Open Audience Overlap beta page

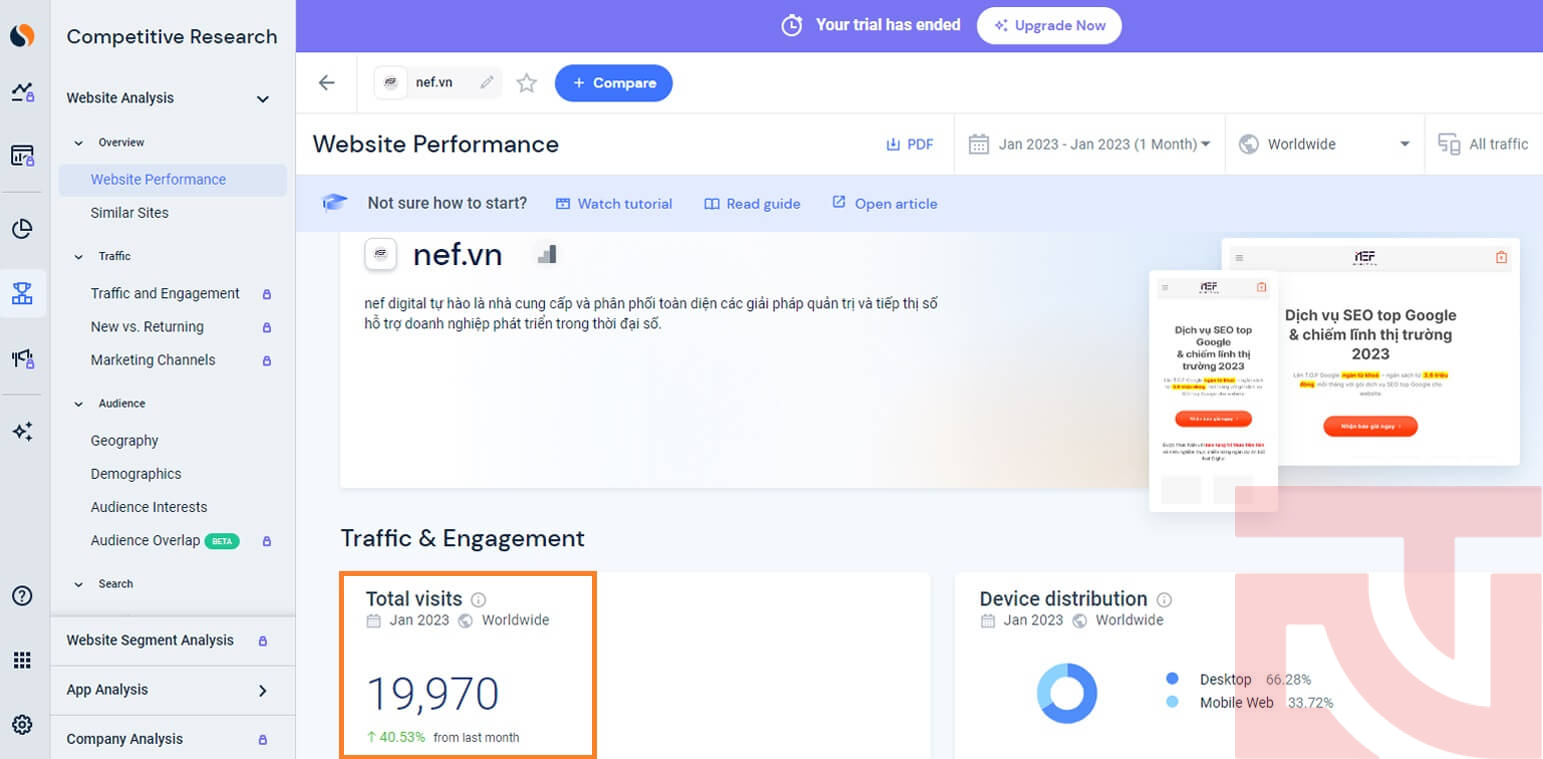[x=145, y=540]
